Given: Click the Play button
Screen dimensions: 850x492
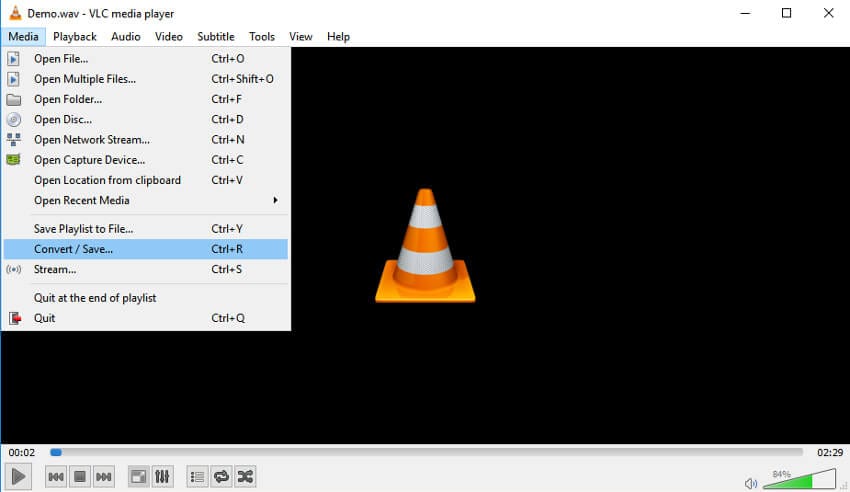Looking at the screenshot, I should click(18, 477).
